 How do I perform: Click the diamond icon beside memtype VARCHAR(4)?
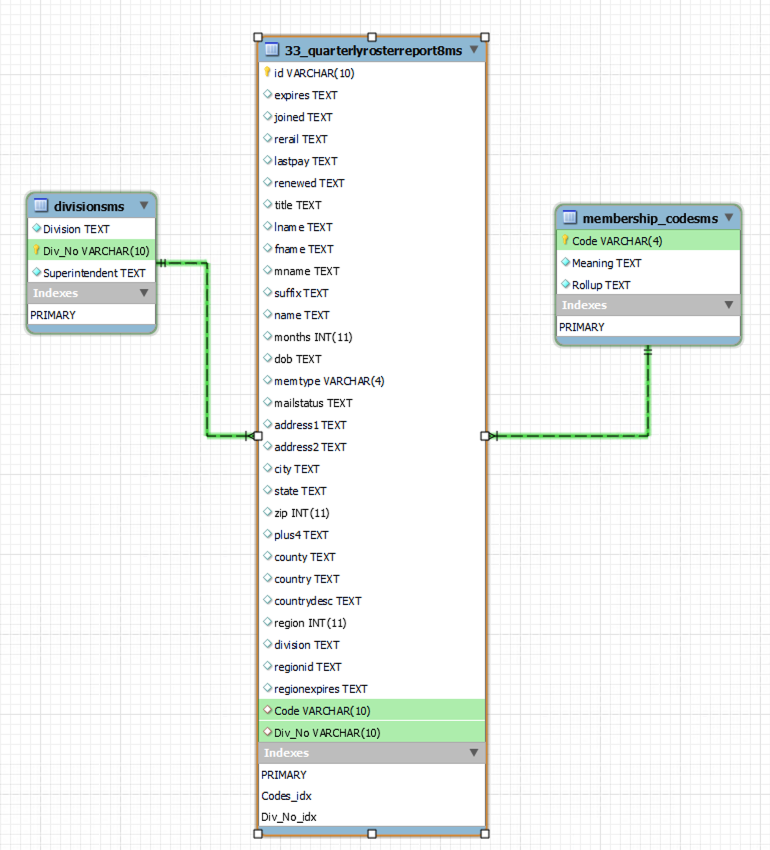tap(267, 380)
